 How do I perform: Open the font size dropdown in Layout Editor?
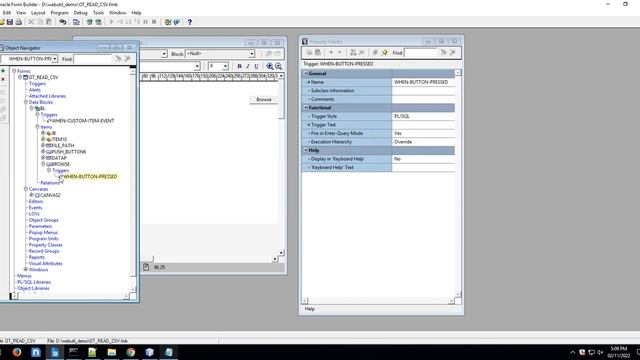coord(225,66)
